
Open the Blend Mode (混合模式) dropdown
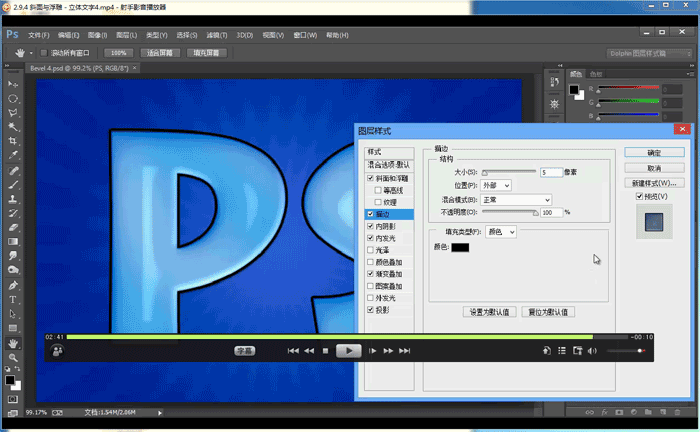[516, 199]
